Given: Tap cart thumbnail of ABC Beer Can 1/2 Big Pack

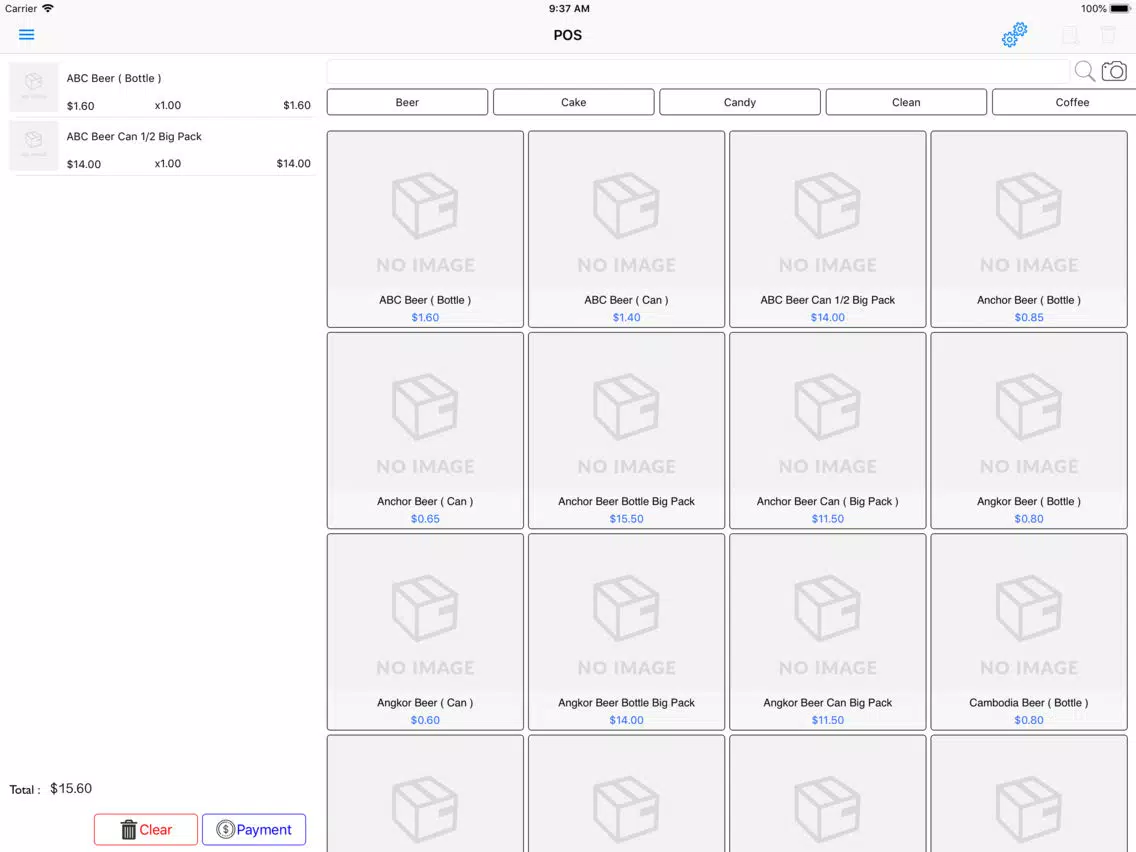Looking at the screenshot, I should pyautogui.click(x=34, y=145).
